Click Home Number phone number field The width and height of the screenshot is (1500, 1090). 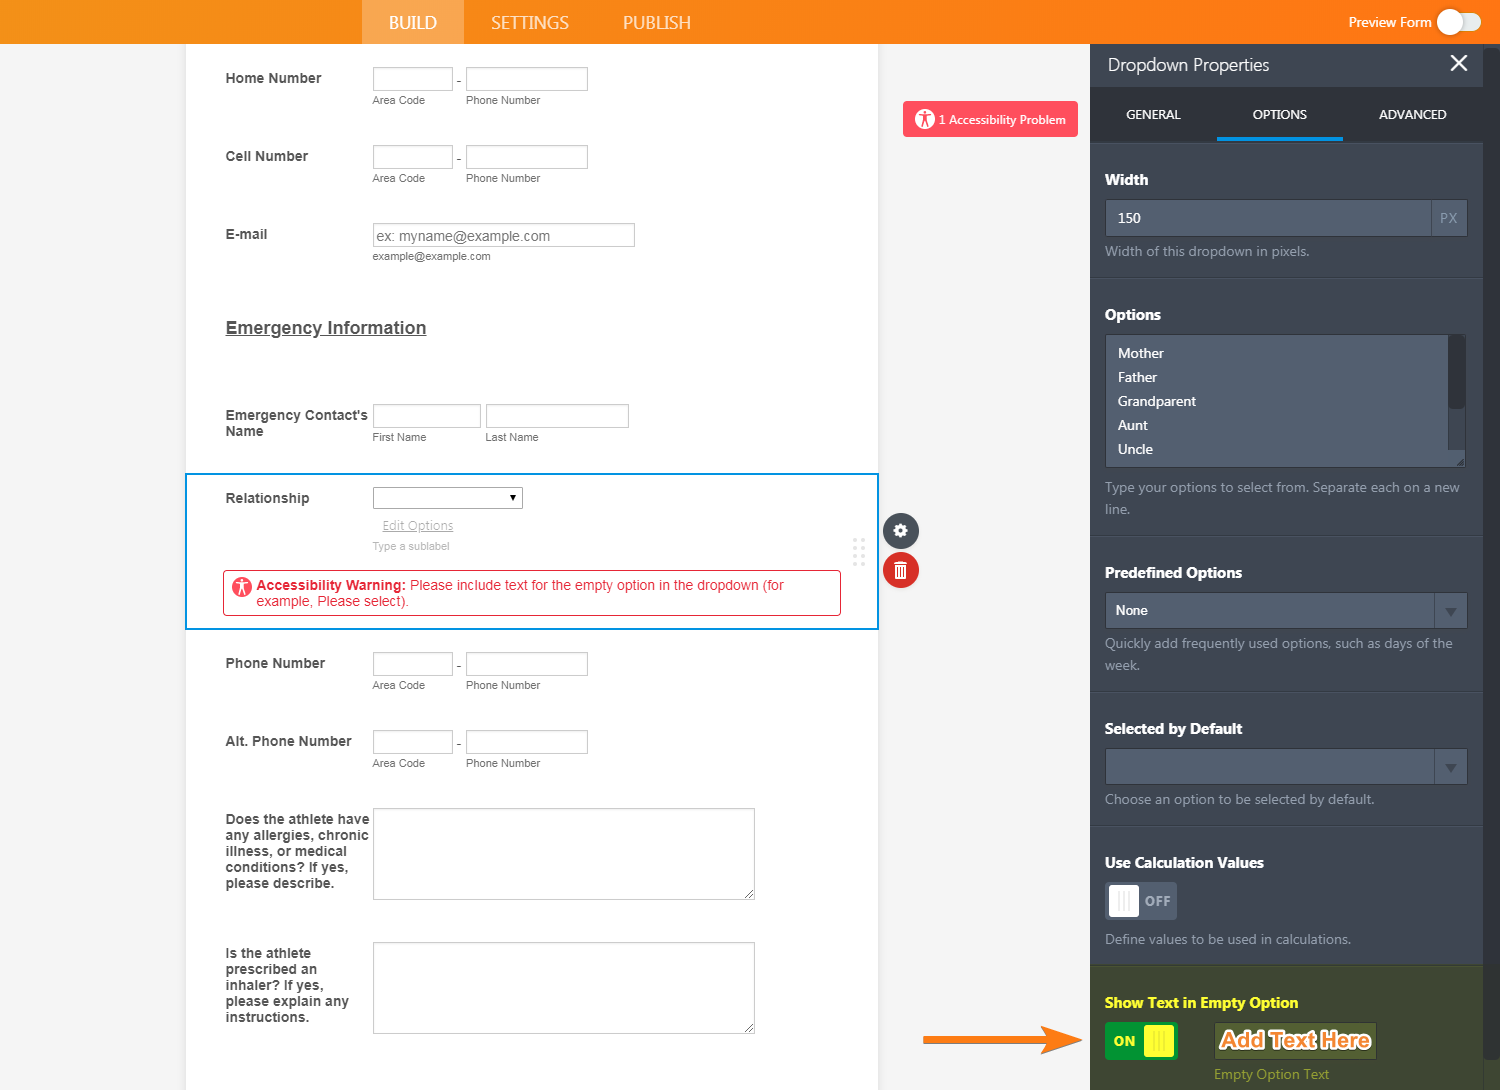[x=526, y=79]
